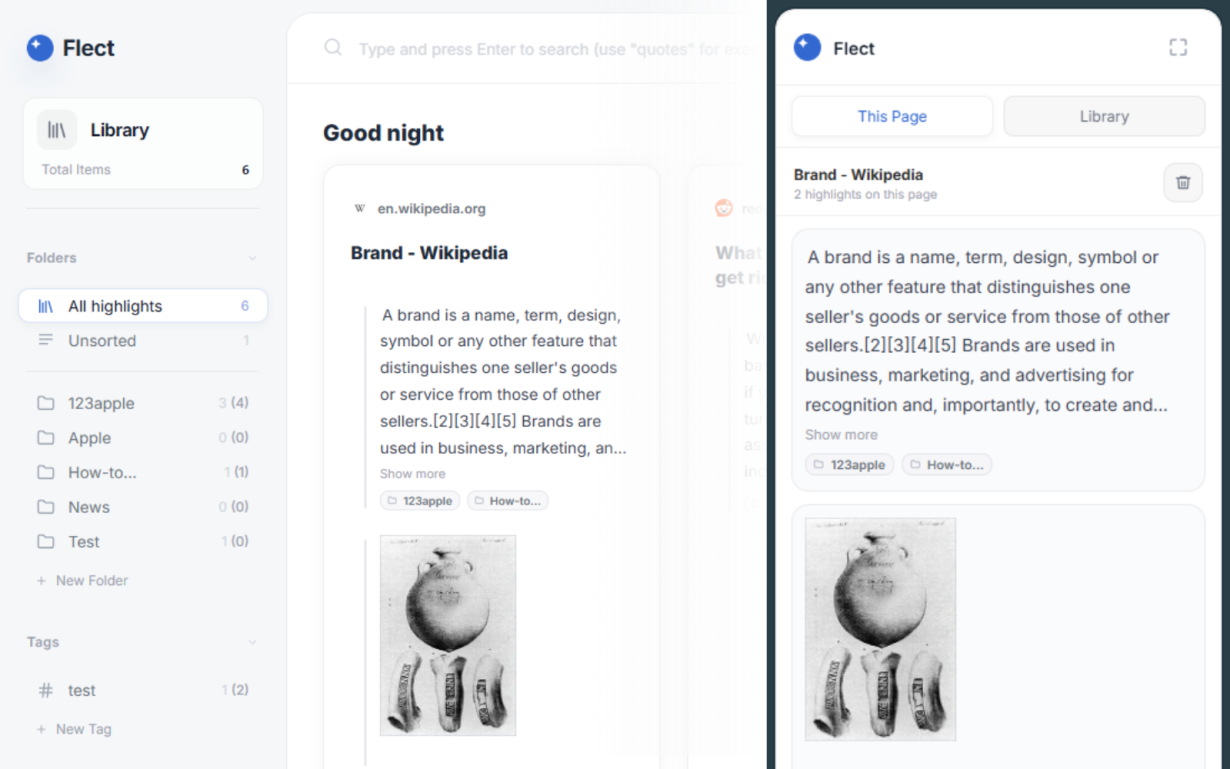The width and height of the screenshot is (1230, 769).
Task: Collapse the Tags section chevron
Action: click(x=252, y=642)
